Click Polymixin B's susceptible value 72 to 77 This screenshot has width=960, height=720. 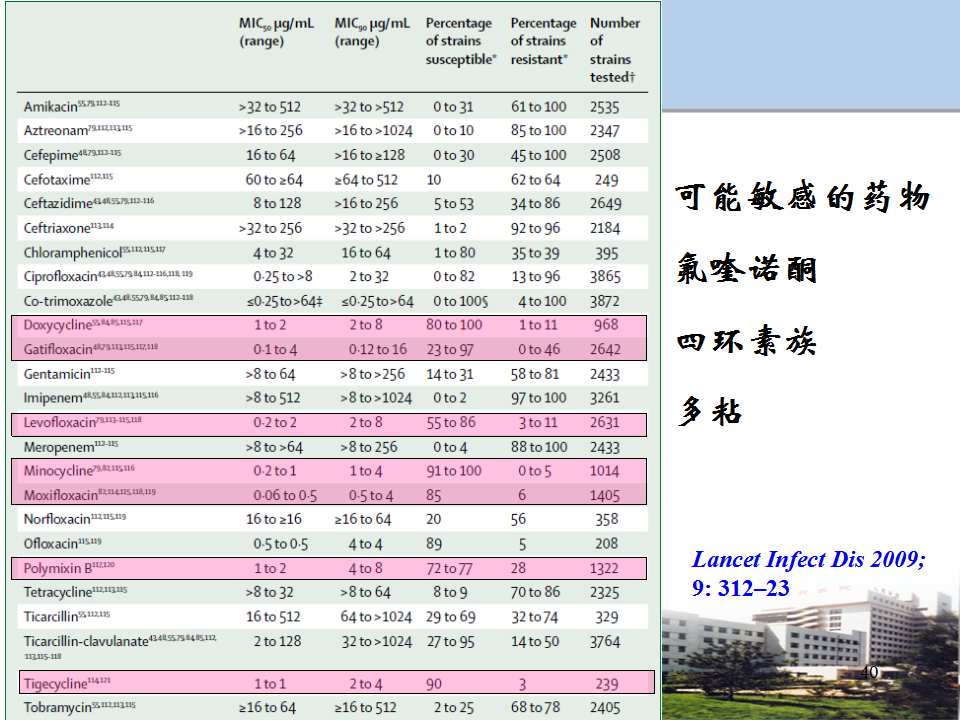click(449, 569)
